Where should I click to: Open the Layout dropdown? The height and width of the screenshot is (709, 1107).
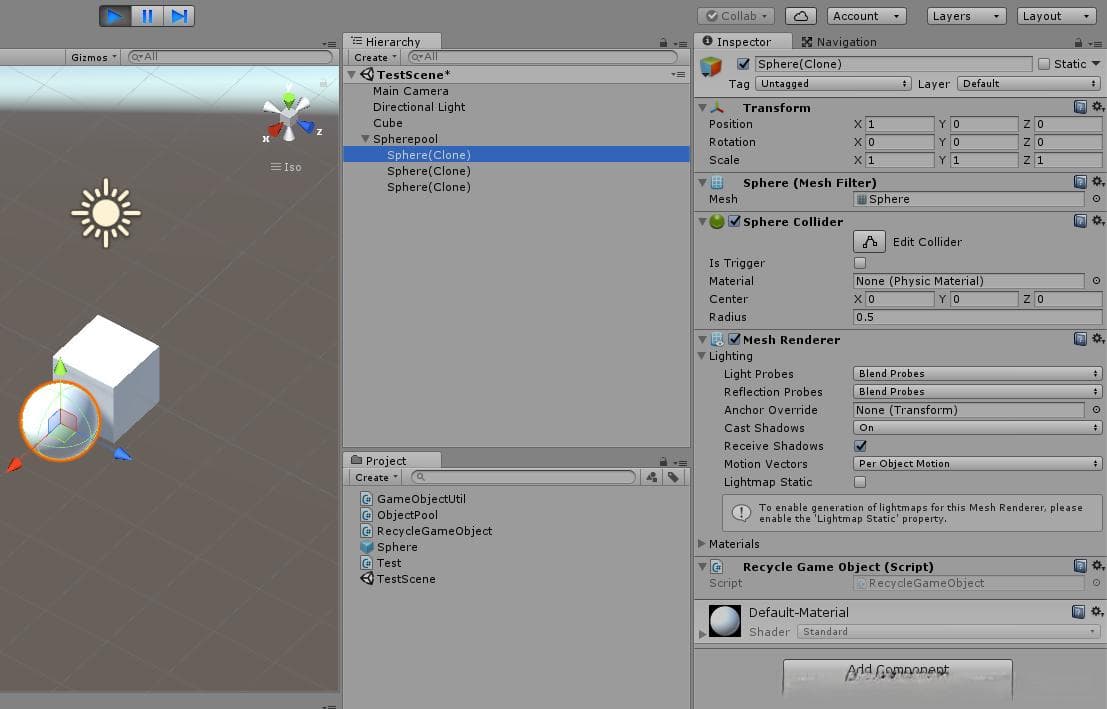click(x=1056, y=16)
